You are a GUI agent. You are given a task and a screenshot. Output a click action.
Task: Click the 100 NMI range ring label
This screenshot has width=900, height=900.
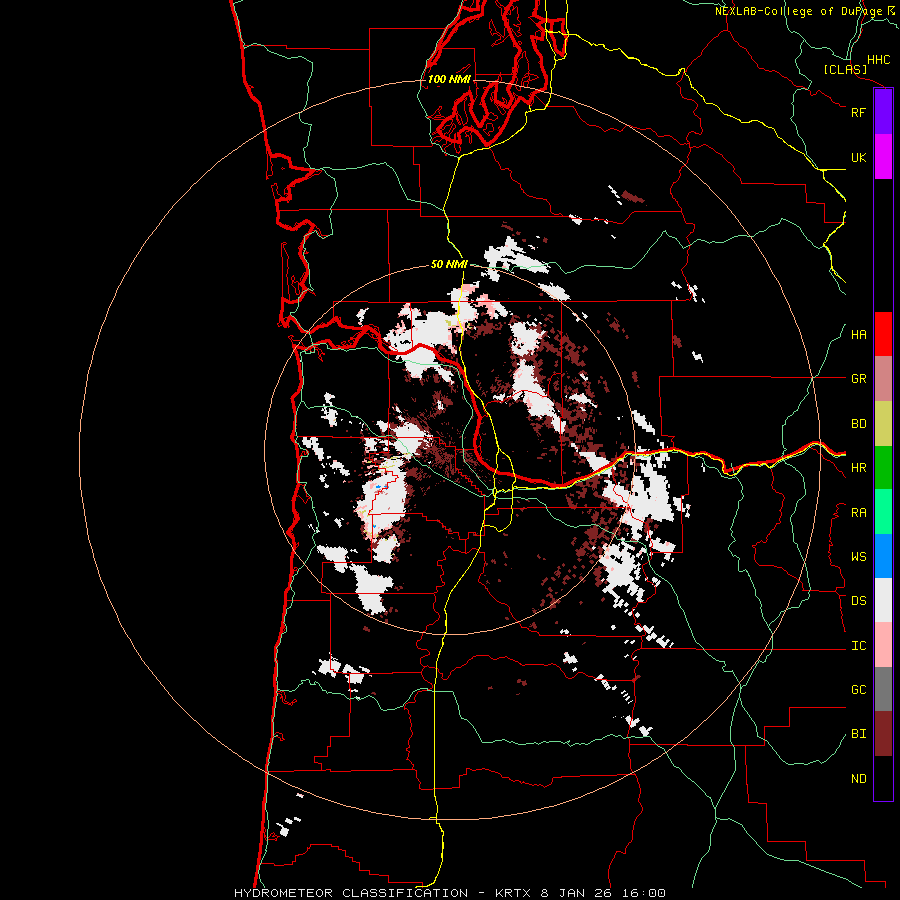pos(449,79)
